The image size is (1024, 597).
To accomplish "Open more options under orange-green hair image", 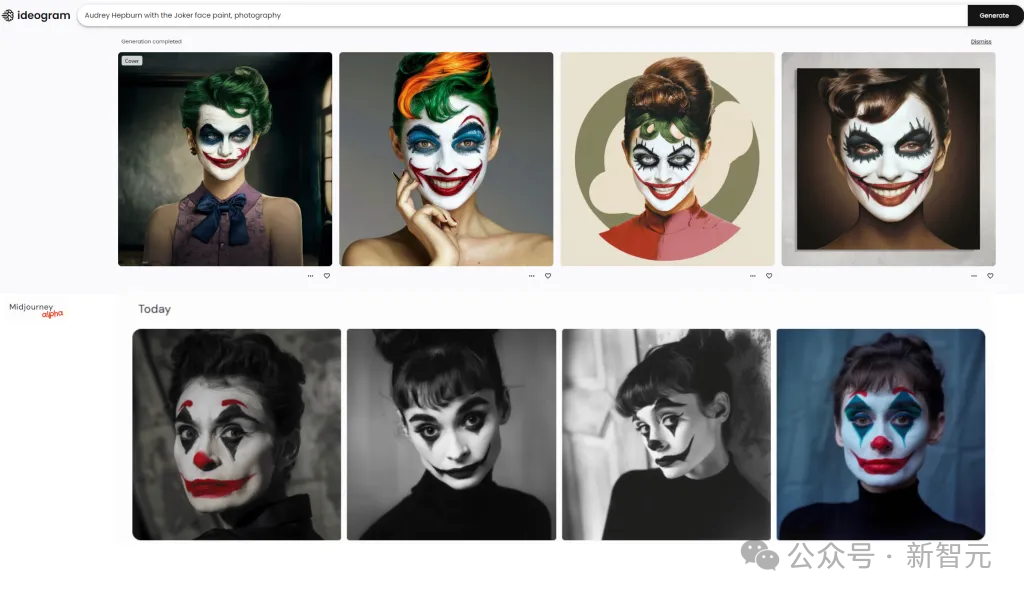I will pos(531,276).
